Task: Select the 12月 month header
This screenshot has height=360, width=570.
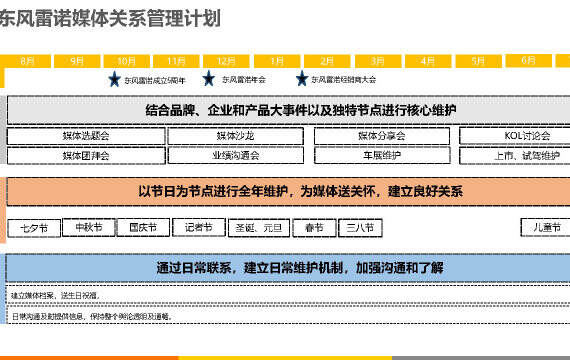Action: (226, 61)
